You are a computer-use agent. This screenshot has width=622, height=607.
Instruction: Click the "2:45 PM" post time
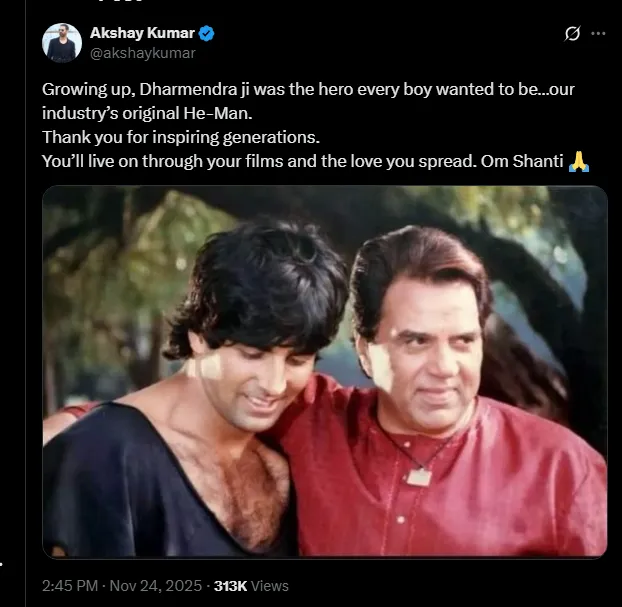pyautogui.click(x=70, y=585)
